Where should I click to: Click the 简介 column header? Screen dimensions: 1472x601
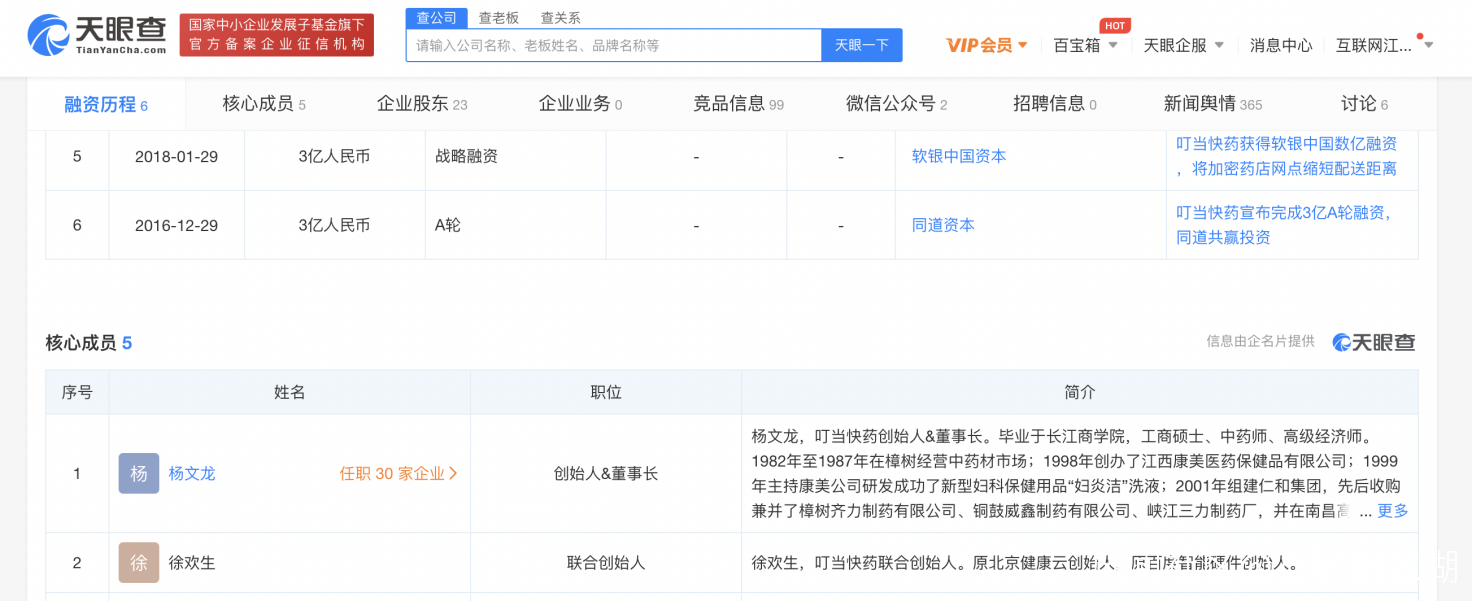tap(1080, 392)
